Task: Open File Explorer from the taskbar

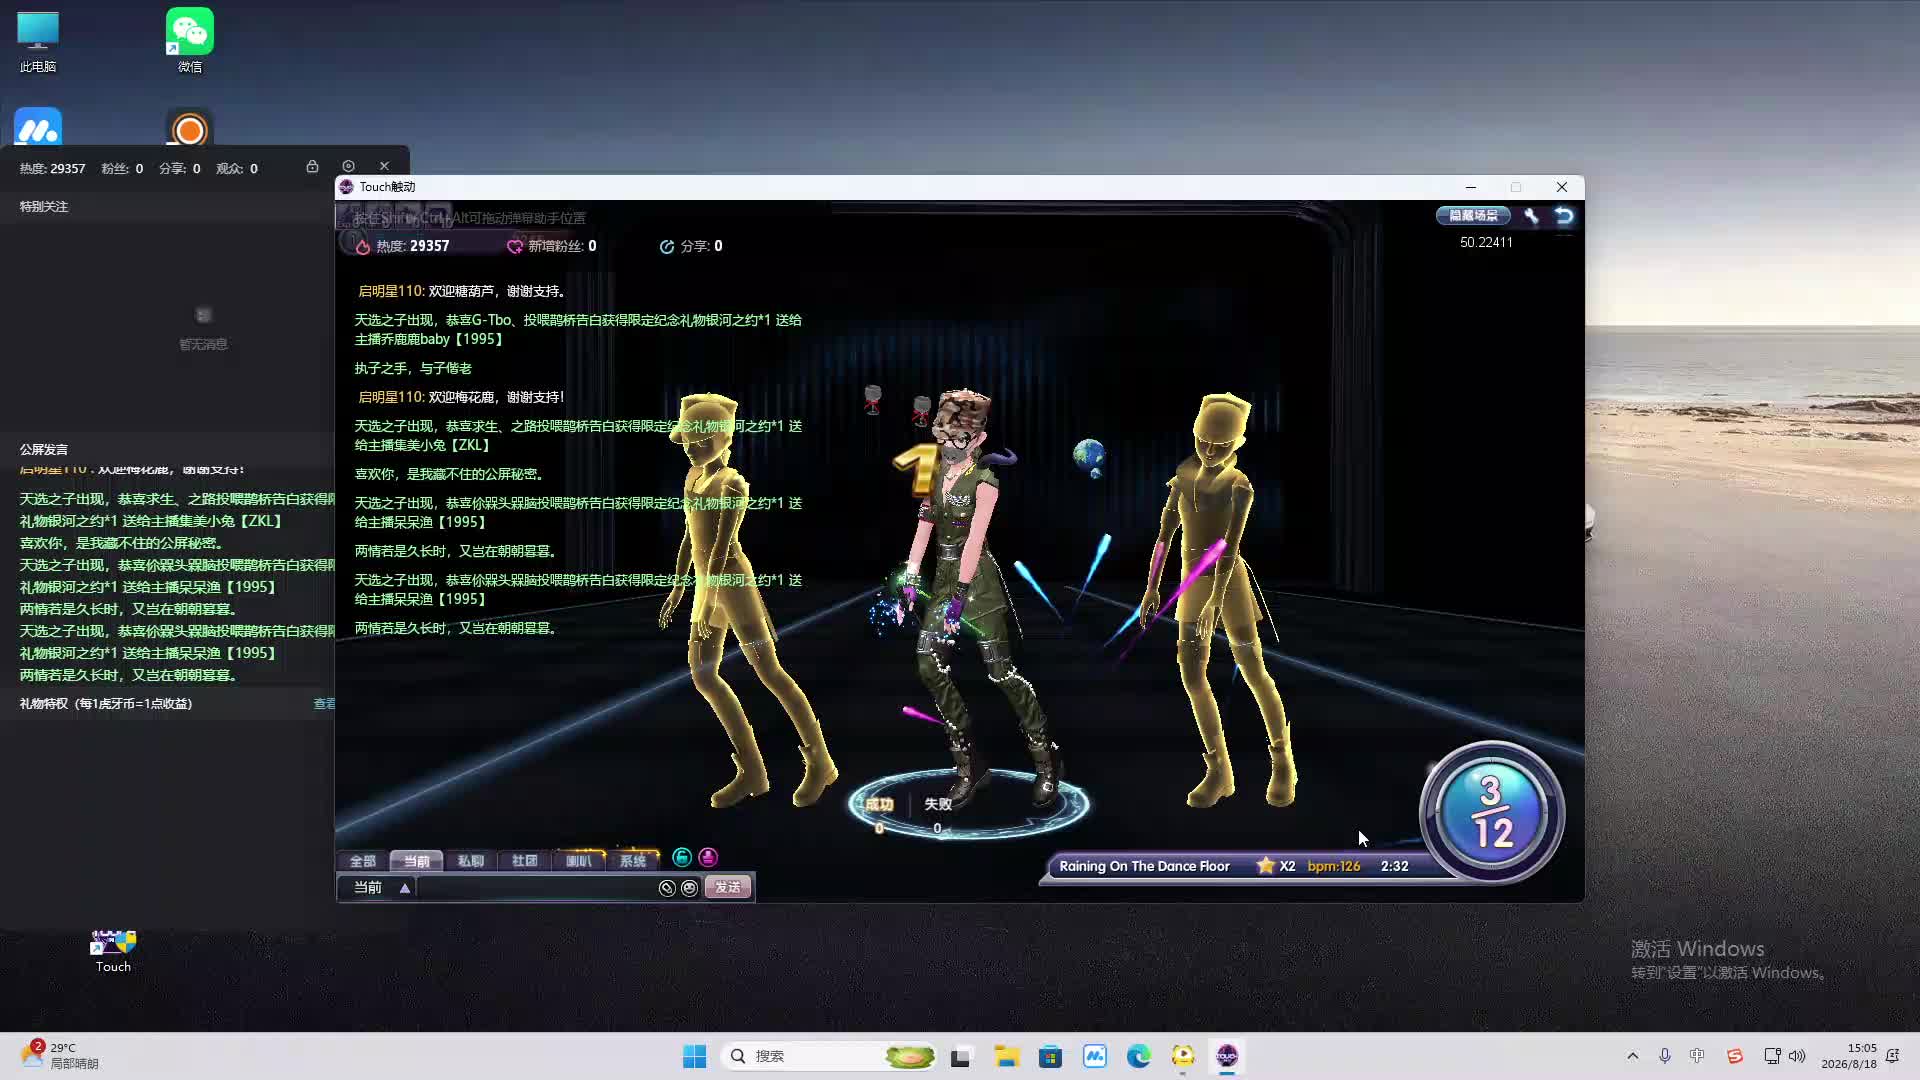Action: (1006, 1056)
